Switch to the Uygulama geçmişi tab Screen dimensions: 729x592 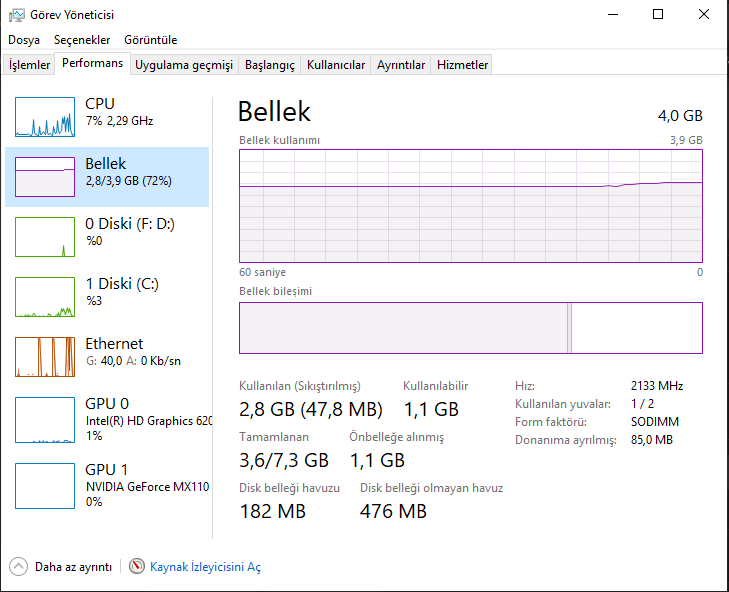184,65
